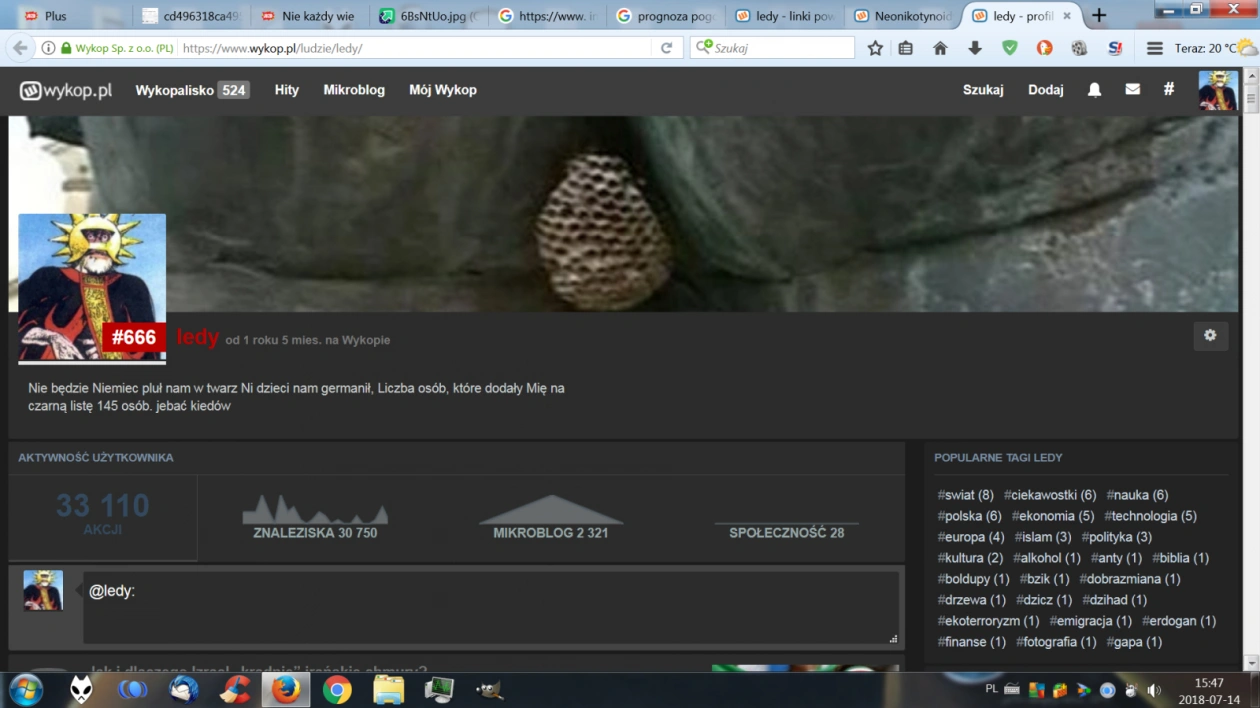1260x708 pixels.
Task: Click Dodaj link in header
Action: click(x=1045, y=90)
